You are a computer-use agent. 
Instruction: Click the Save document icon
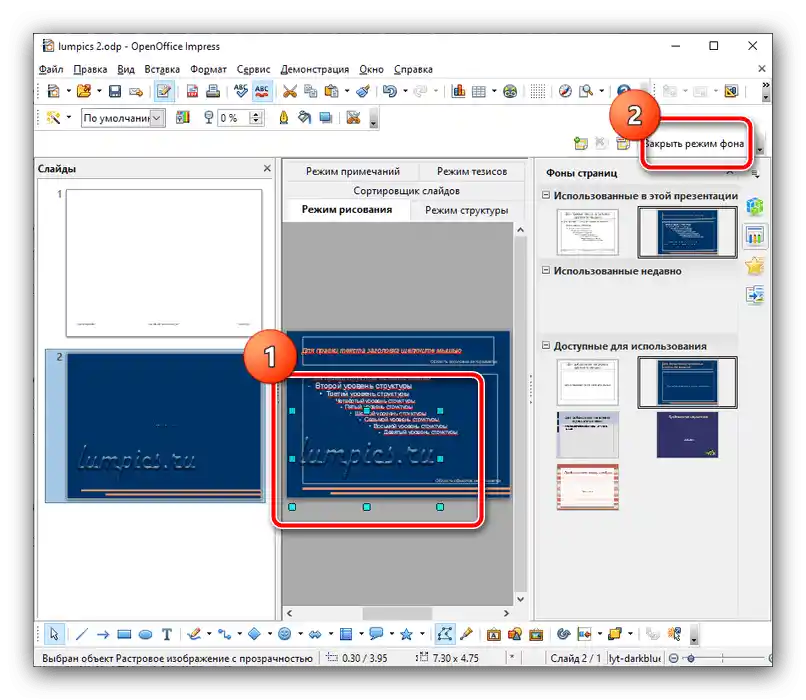pyautogui.click(x=115, y=91)
